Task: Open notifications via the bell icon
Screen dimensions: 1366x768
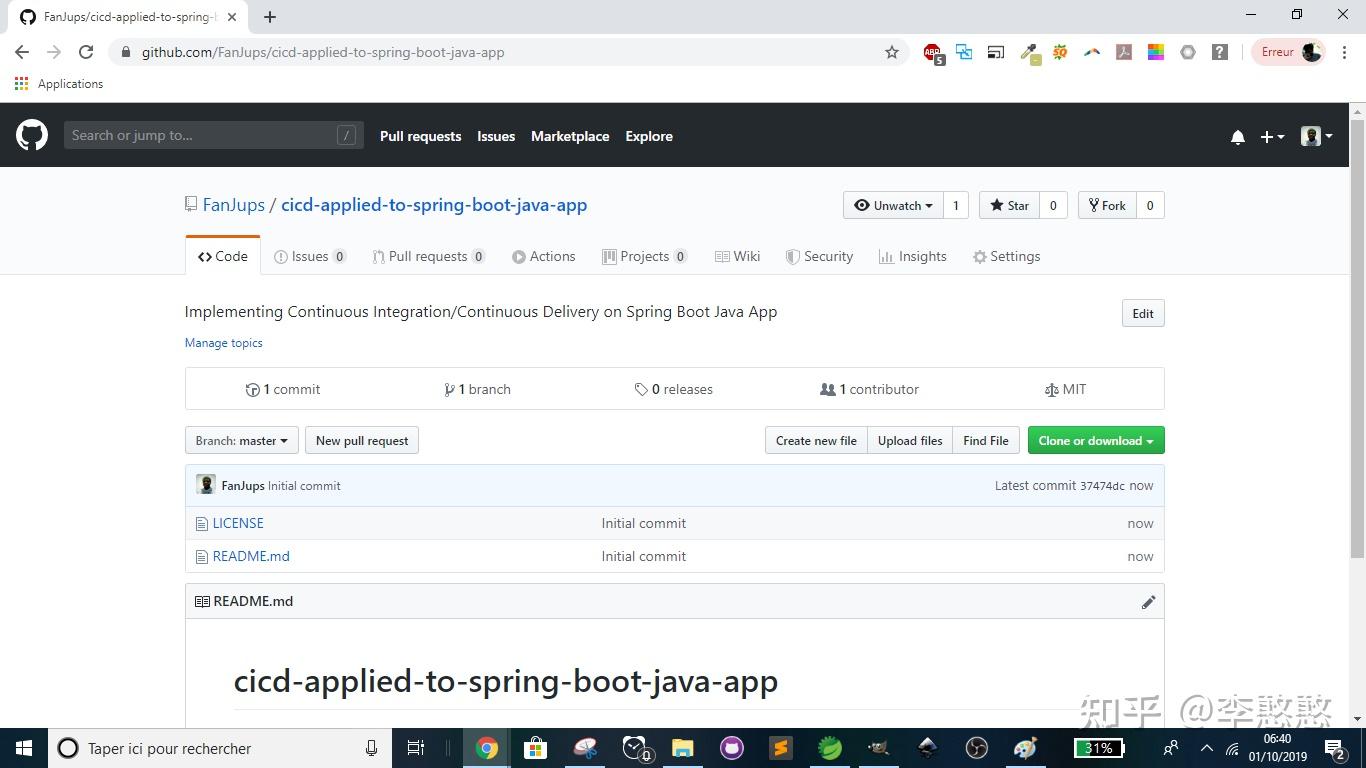Action: tap(1237, 136)
